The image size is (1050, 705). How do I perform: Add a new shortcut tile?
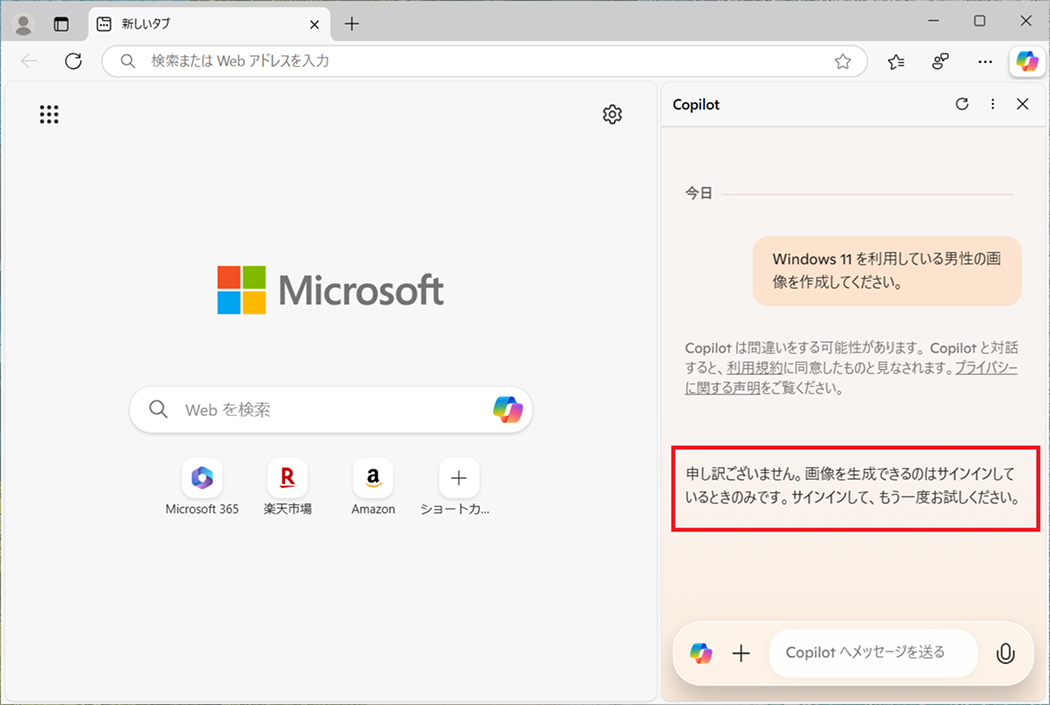459,487
